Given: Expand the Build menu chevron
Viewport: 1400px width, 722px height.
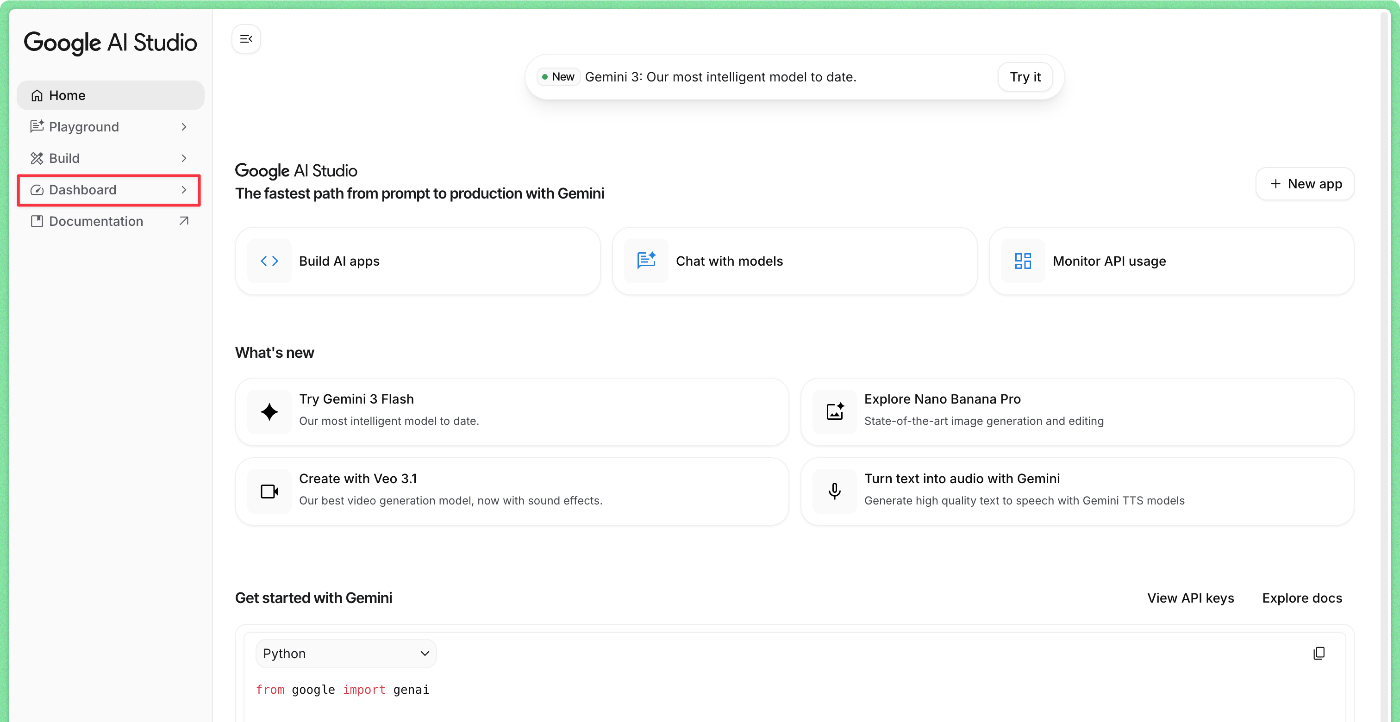Looking at the screenshot, I should 184,158.
